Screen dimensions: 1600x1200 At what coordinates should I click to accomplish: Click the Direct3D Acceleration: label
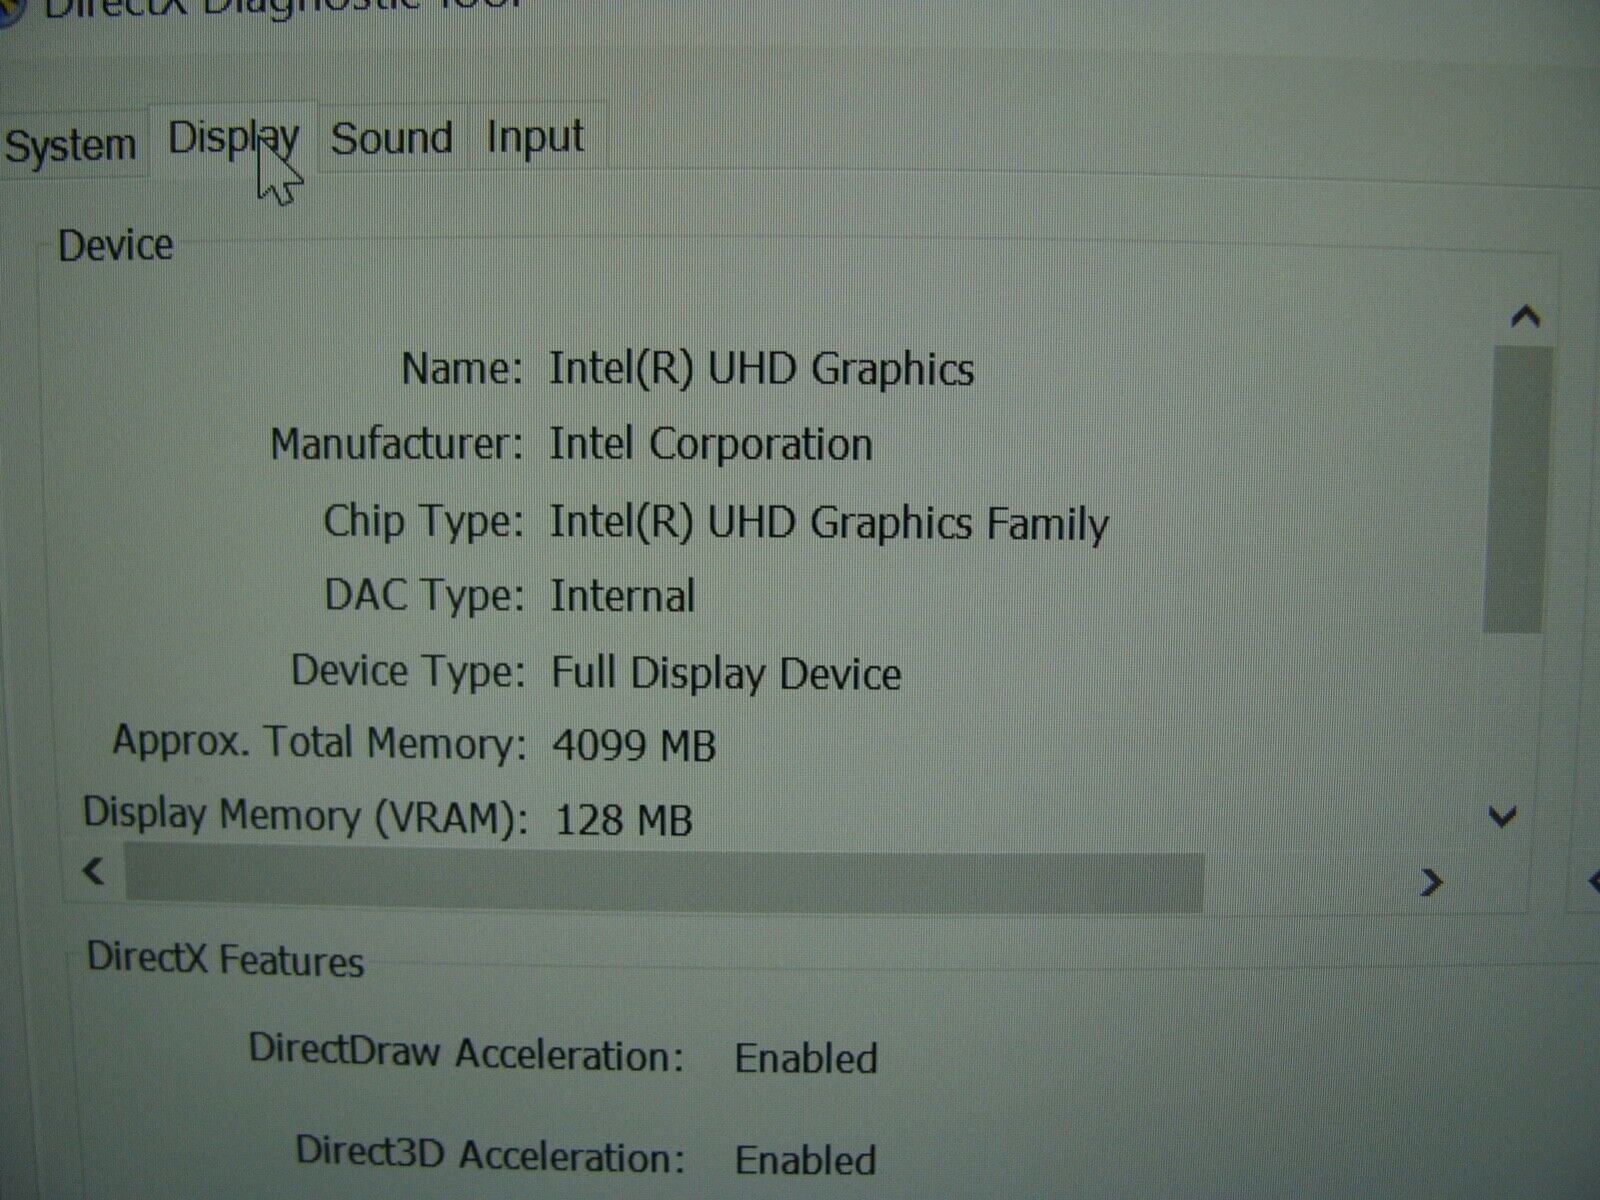[x=490, y=1155]
